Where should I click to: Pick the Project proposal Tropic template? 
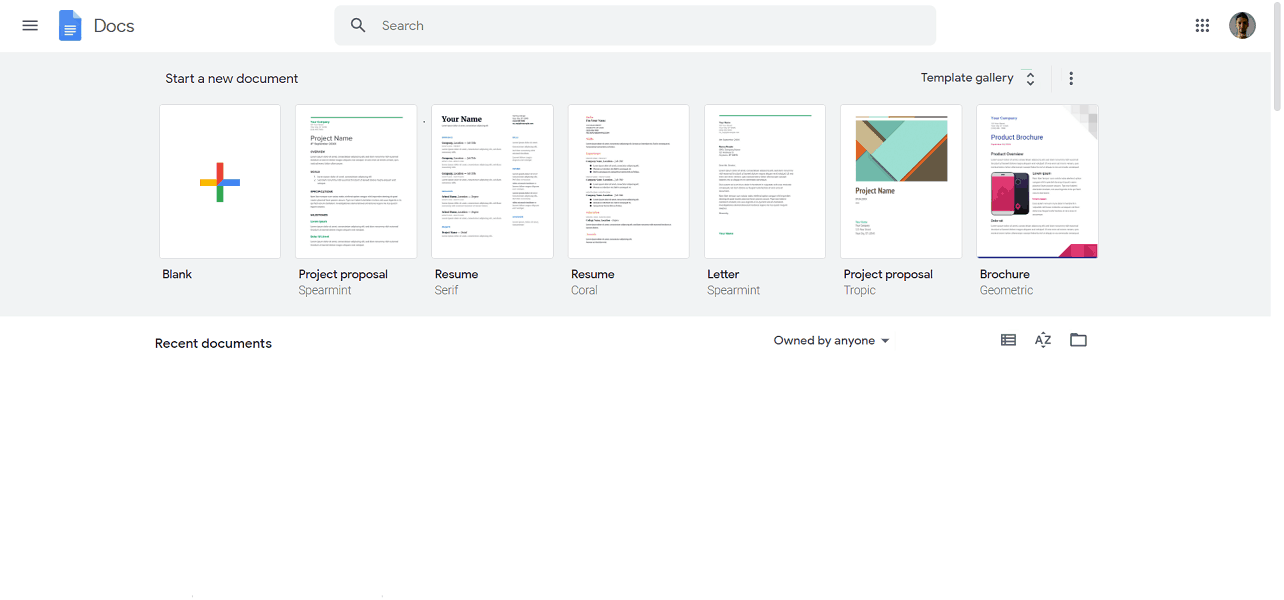pos(901,182)
